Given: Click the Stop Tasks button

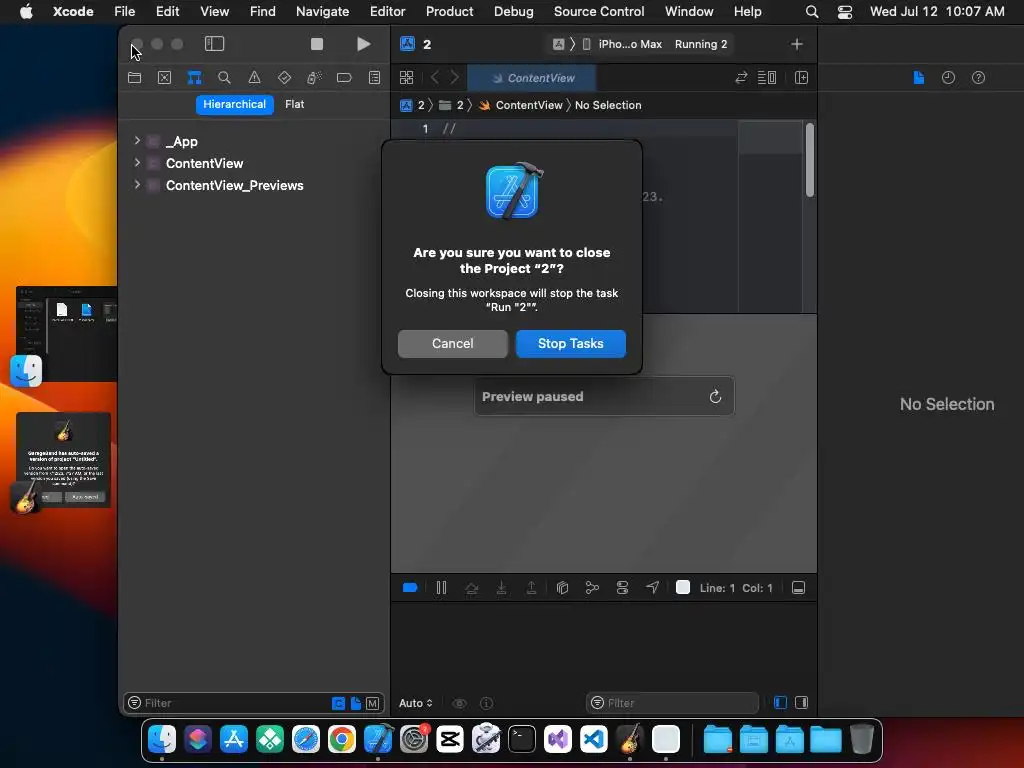Looking at the screenshot, I should 570,344.
